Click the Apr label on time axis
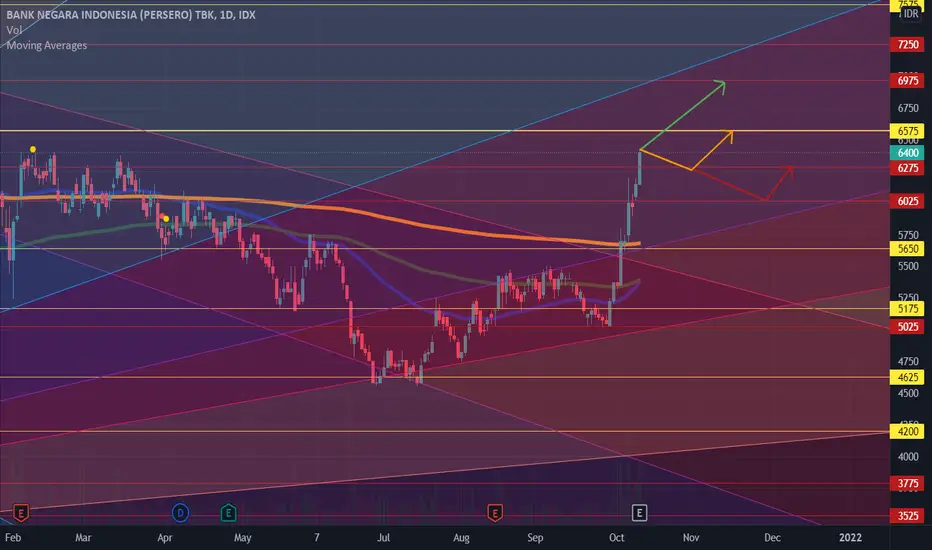The height and width of the screenshot is (550, 932). [165, 538]
